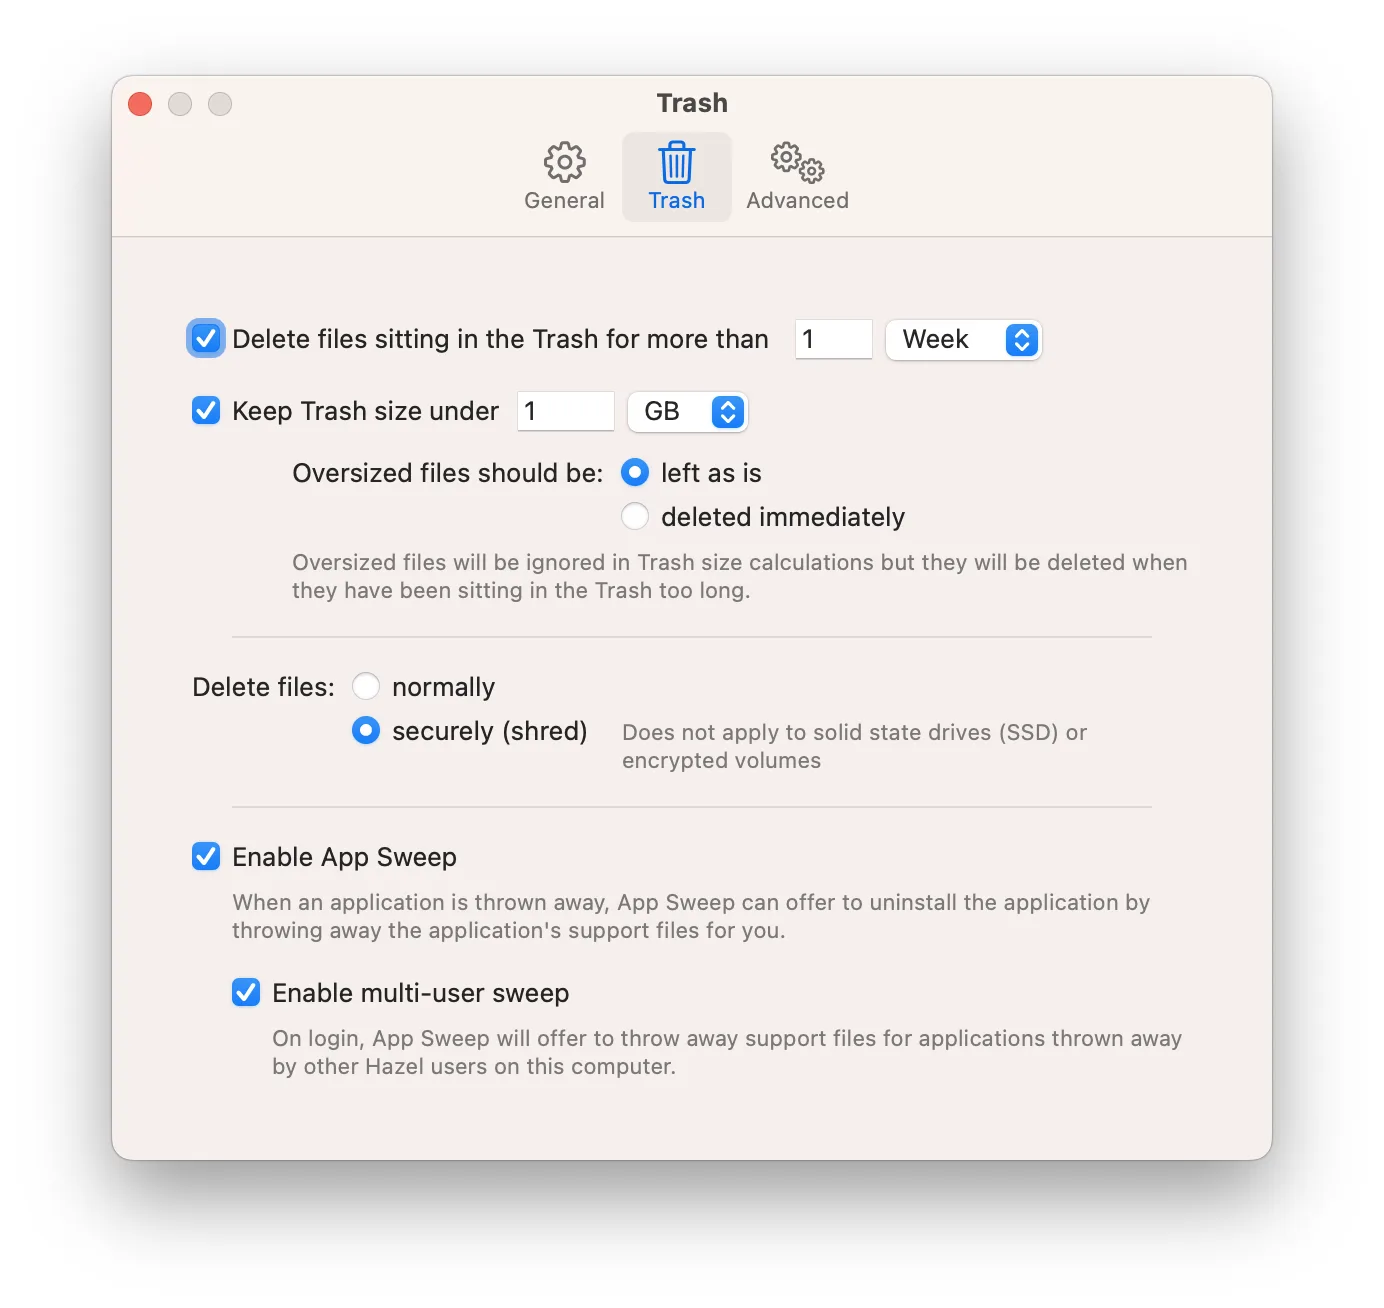Switch to the Advanced tab

(797, 177)
